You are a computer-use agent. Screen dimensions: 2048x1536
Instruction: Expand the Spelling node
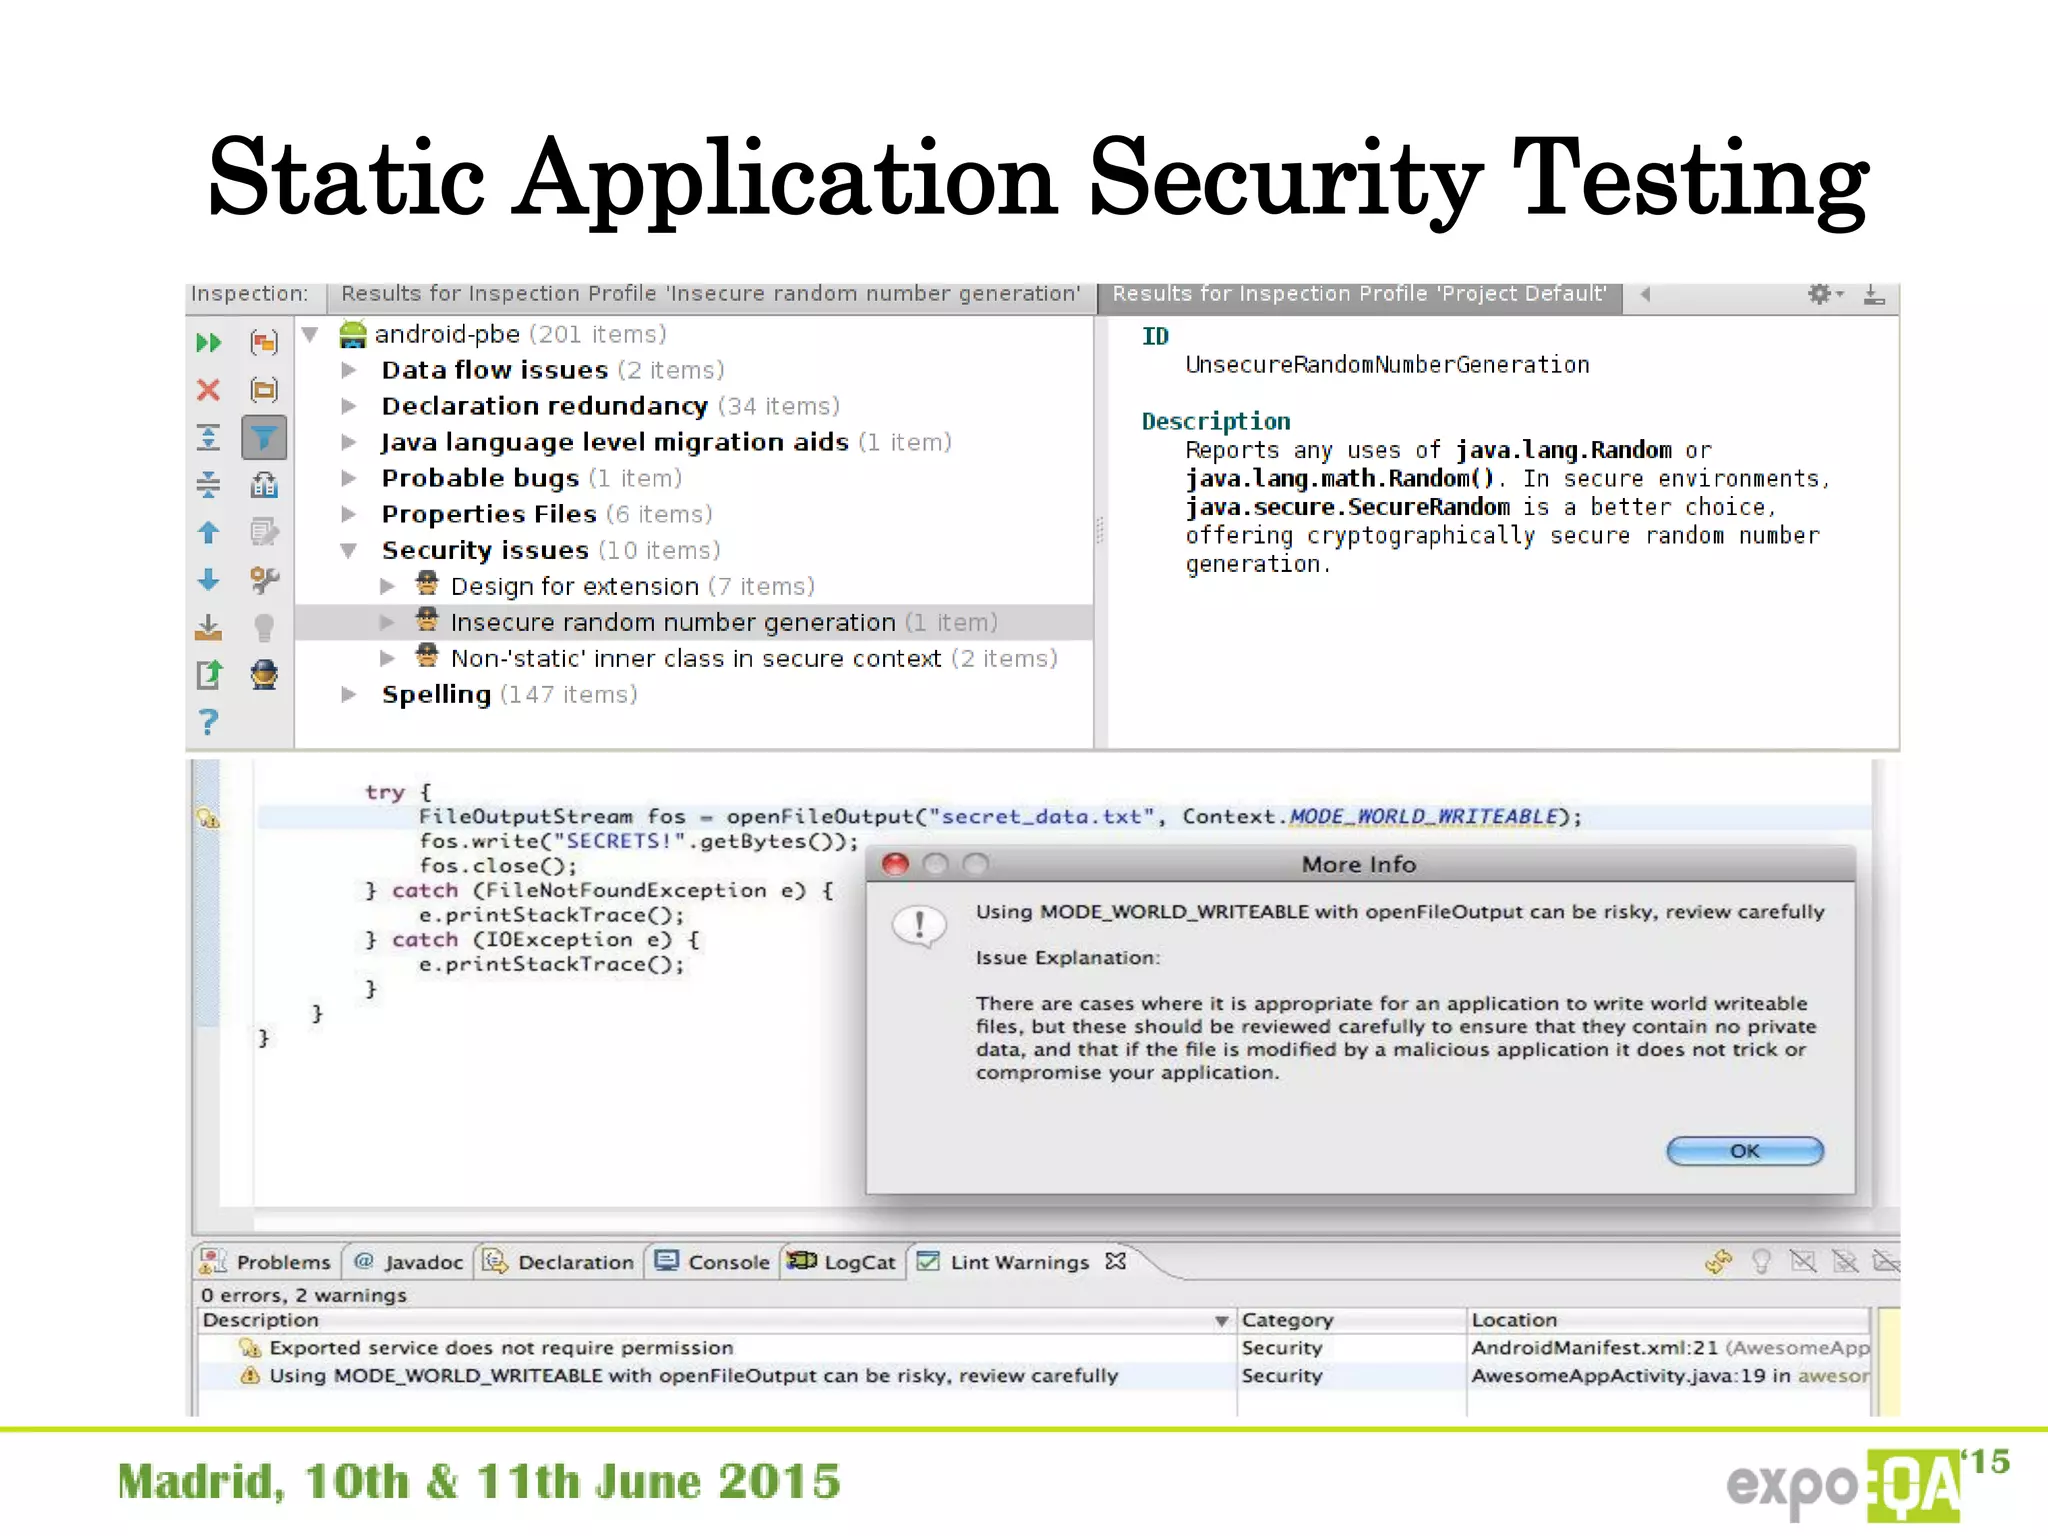(x=349, y=694)
